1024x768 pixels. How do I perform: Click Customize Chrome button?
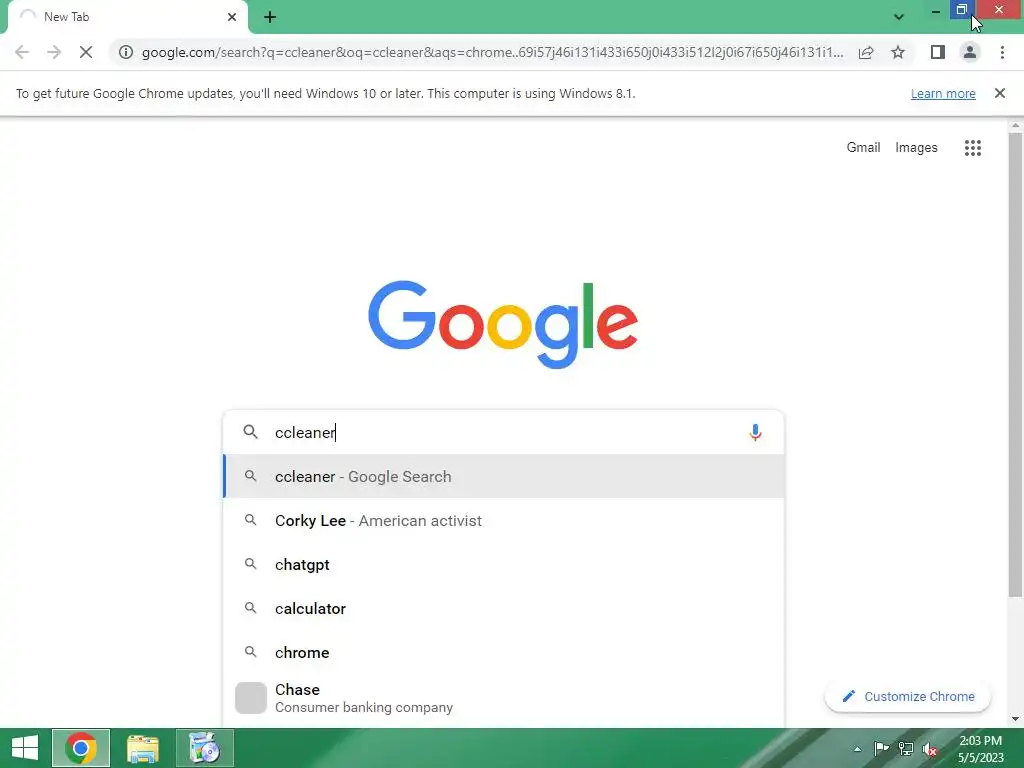(908, 696)
